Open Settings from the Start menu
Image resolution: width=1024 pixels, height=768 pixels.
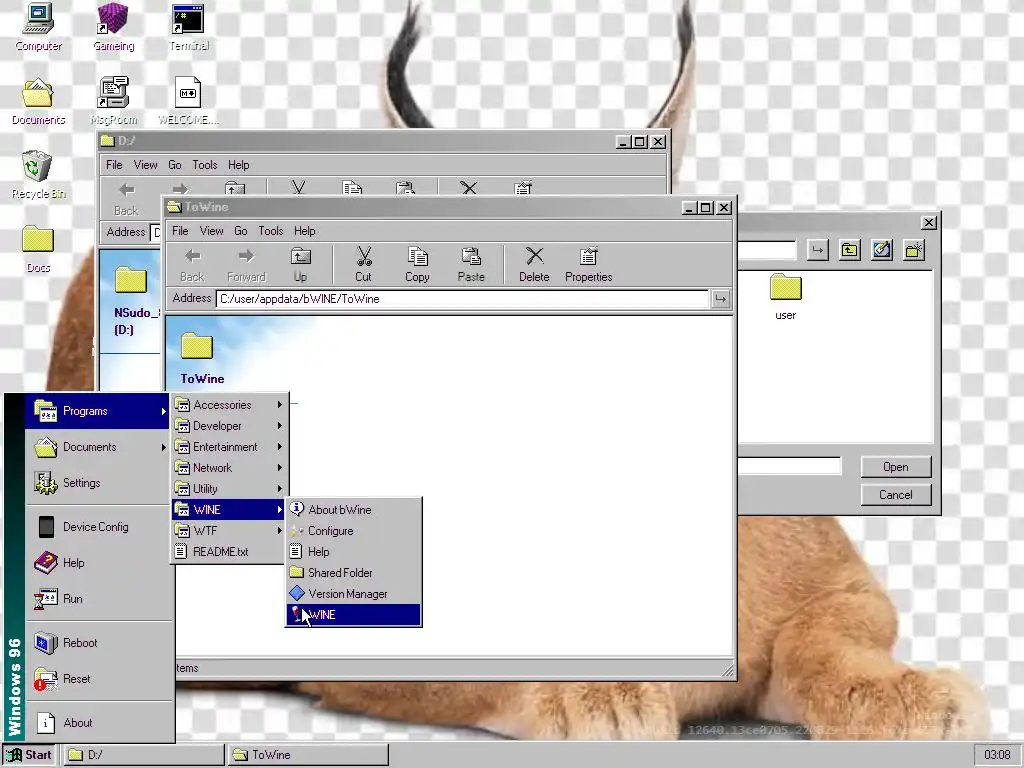[97, 483]
